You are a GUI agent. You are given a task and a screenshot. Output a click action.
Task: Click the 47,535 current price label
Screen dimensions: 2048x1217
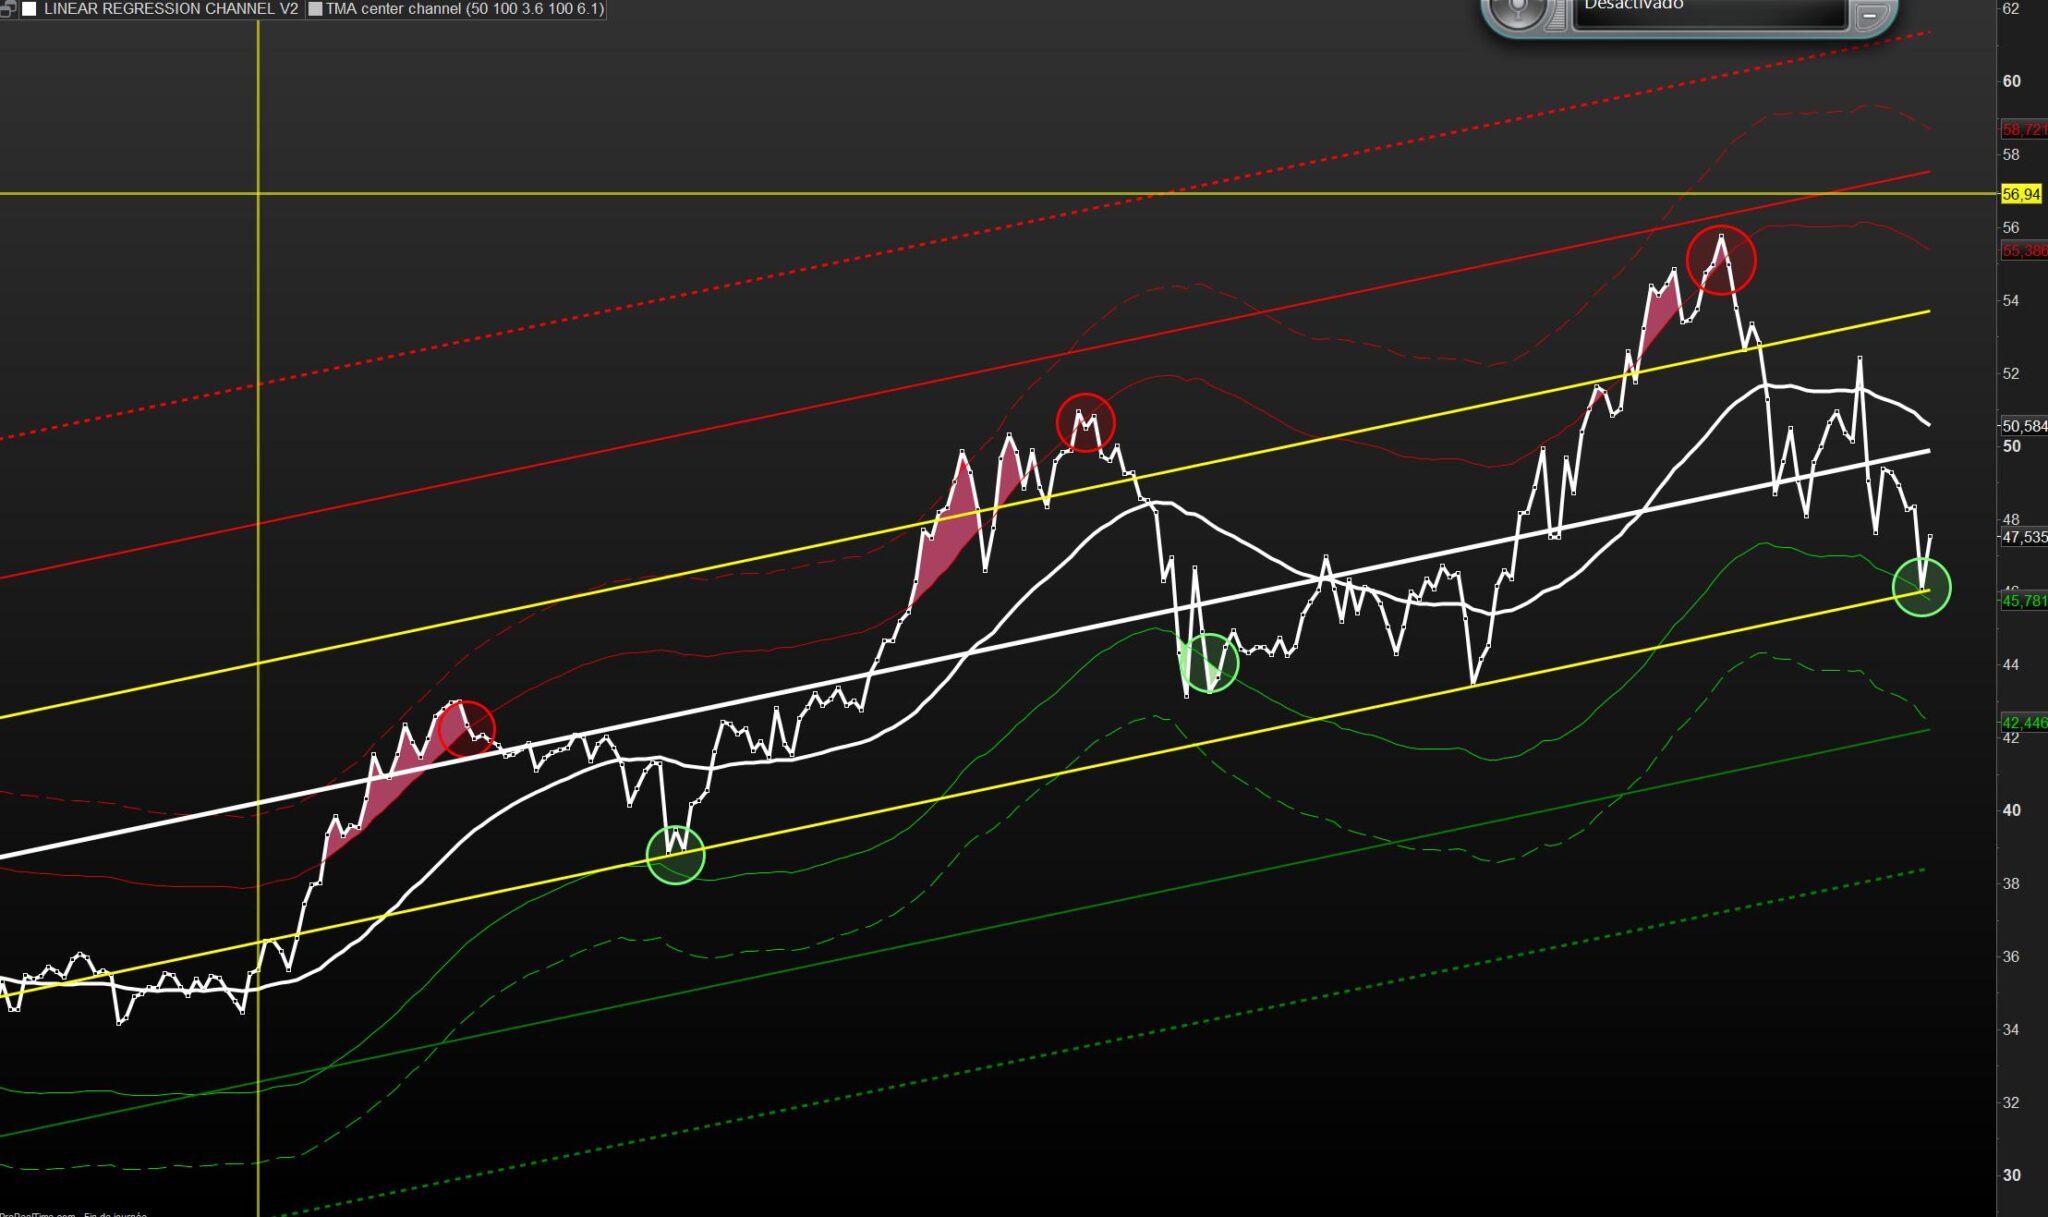click(x=2023, y=537)
